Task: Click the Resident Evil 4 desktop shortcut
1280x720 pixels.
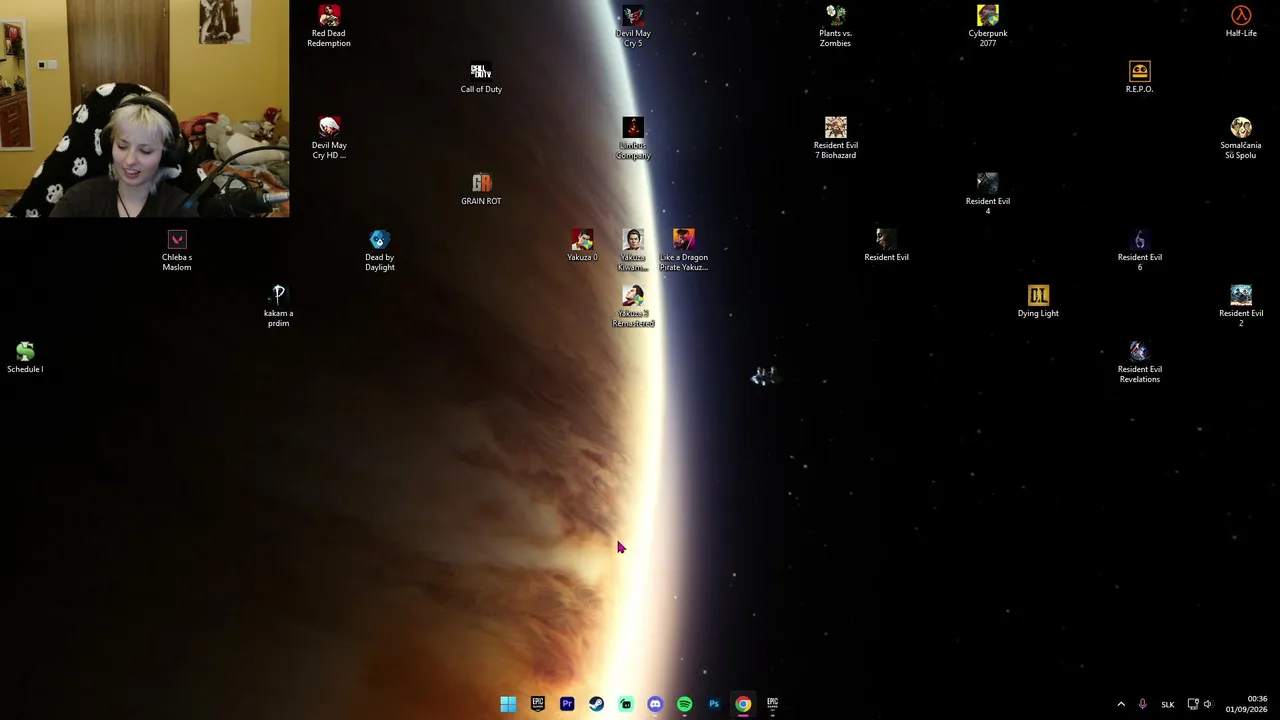Action: [x=988, y=194]
